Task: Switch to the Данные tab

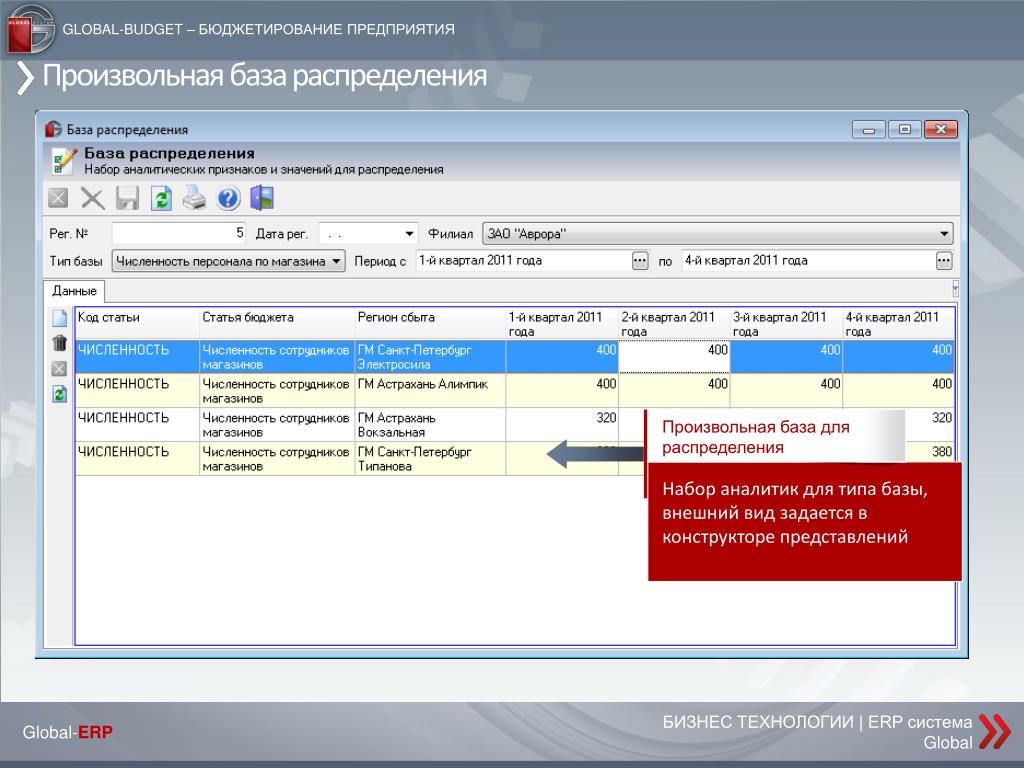Action: click(75, 291)
